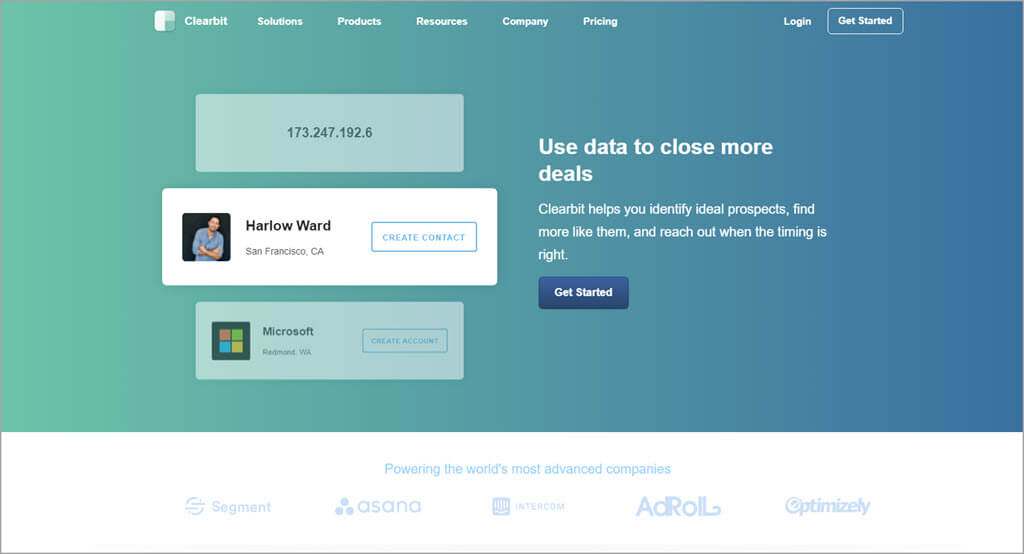Open the Solutions menu
The height and width of the screenshot is (554, 1024).
pyautogui.click(x=280, y=21)
